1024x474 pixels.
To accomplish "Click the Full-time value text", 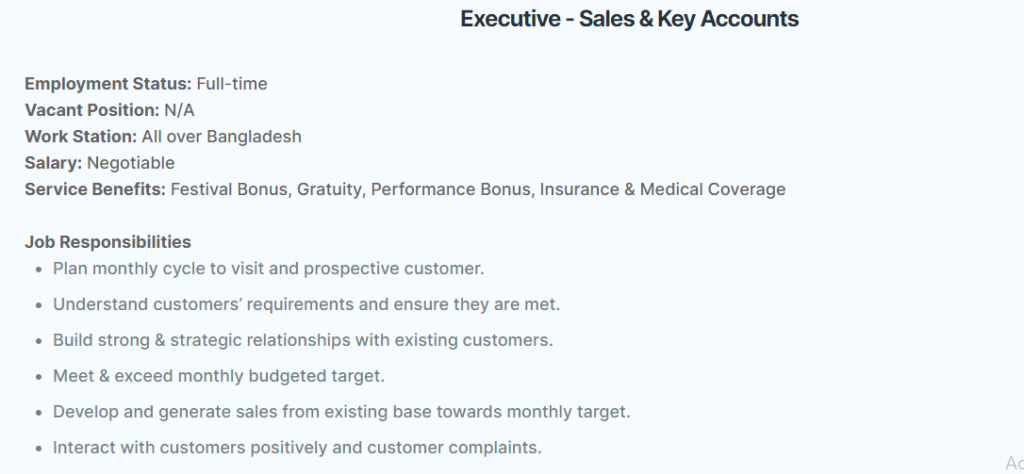I will (x=232, y=84).
